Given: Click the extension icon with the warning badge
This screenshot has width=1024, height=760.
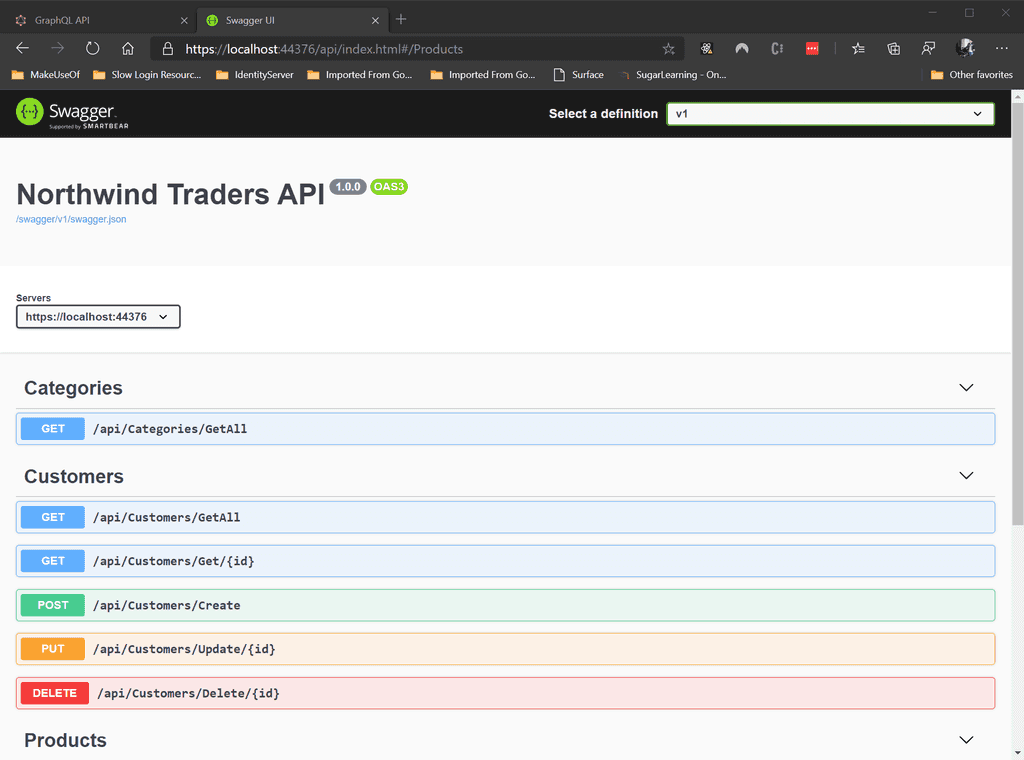Looking at the screenshot, I should point(707,48).
